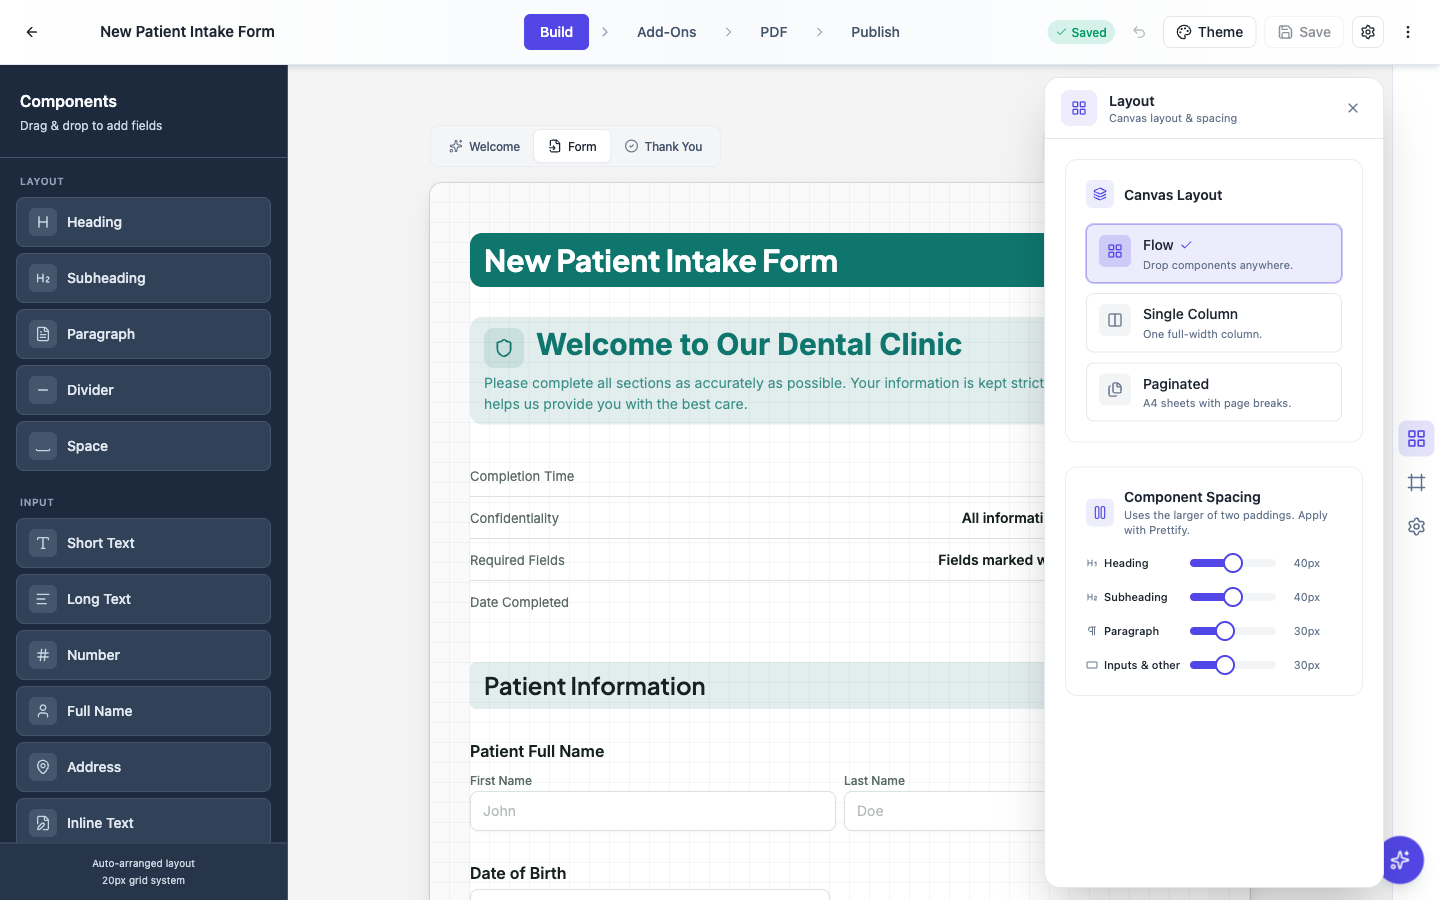Click the Canvas Layout layers icon
1440x900 pixels.
click(1100, 194)
